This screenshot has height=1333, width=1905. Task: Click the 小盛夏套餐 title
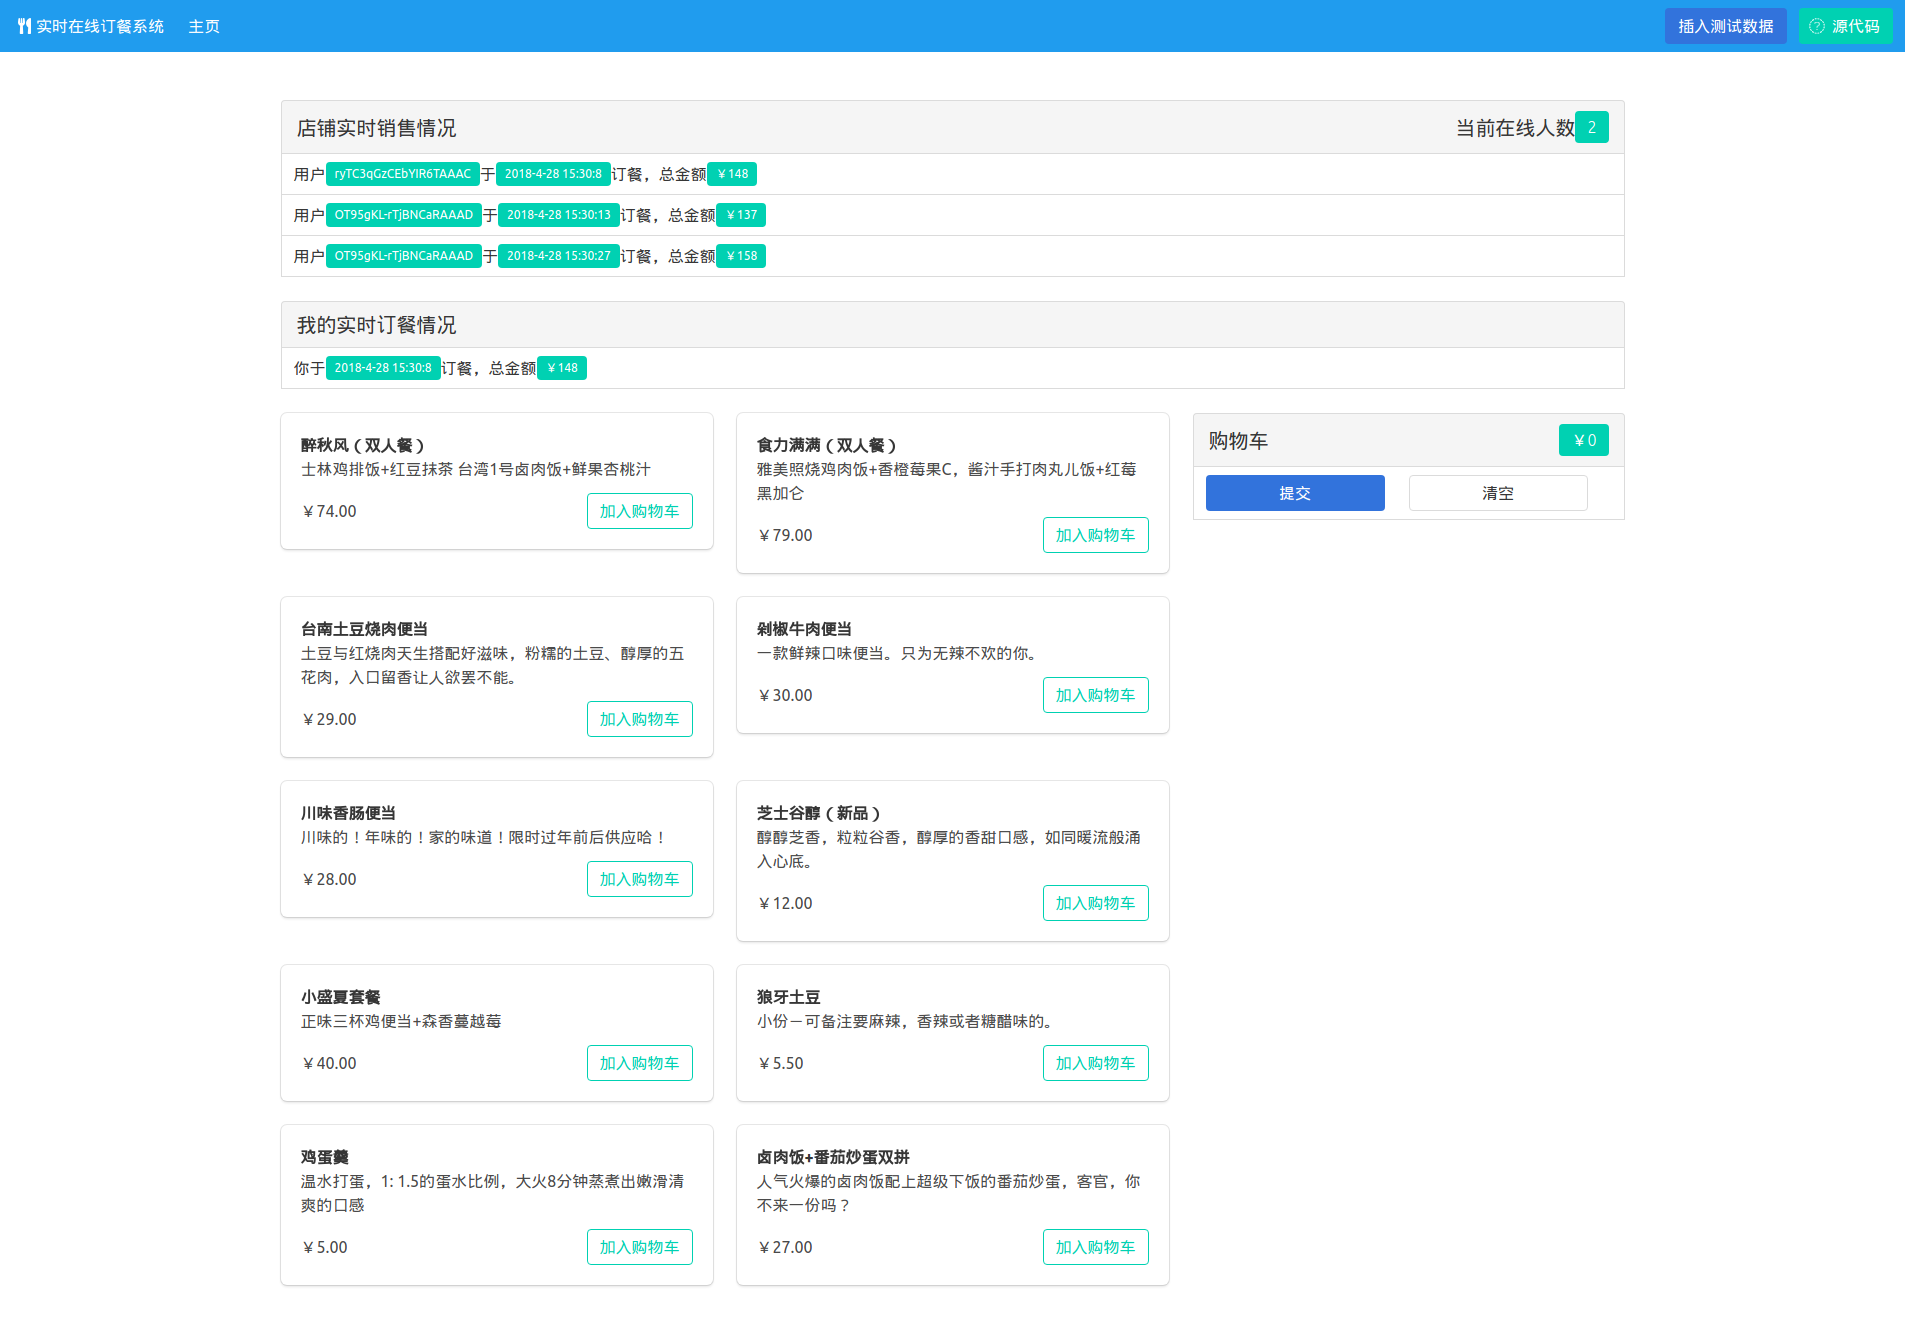[341, 997]
